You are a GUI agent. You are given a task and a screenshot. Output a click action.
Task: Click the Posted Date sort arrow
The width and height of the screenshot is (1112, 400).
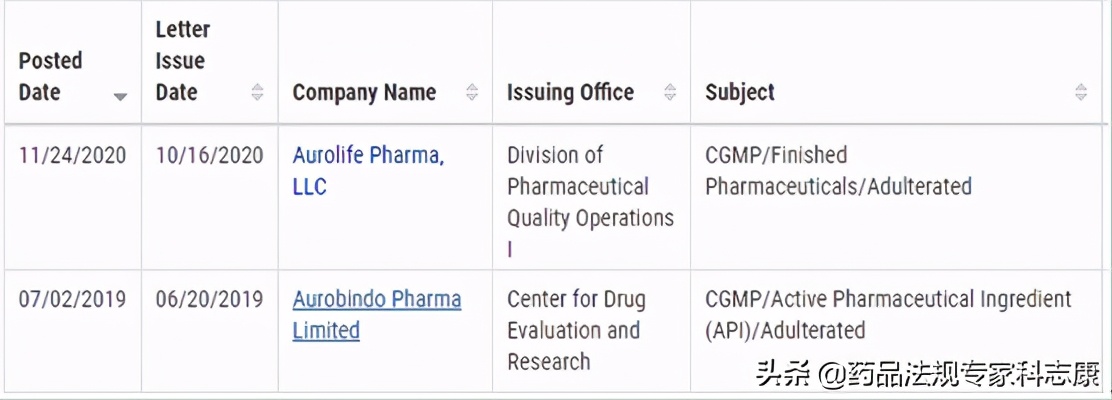[120, 97]
